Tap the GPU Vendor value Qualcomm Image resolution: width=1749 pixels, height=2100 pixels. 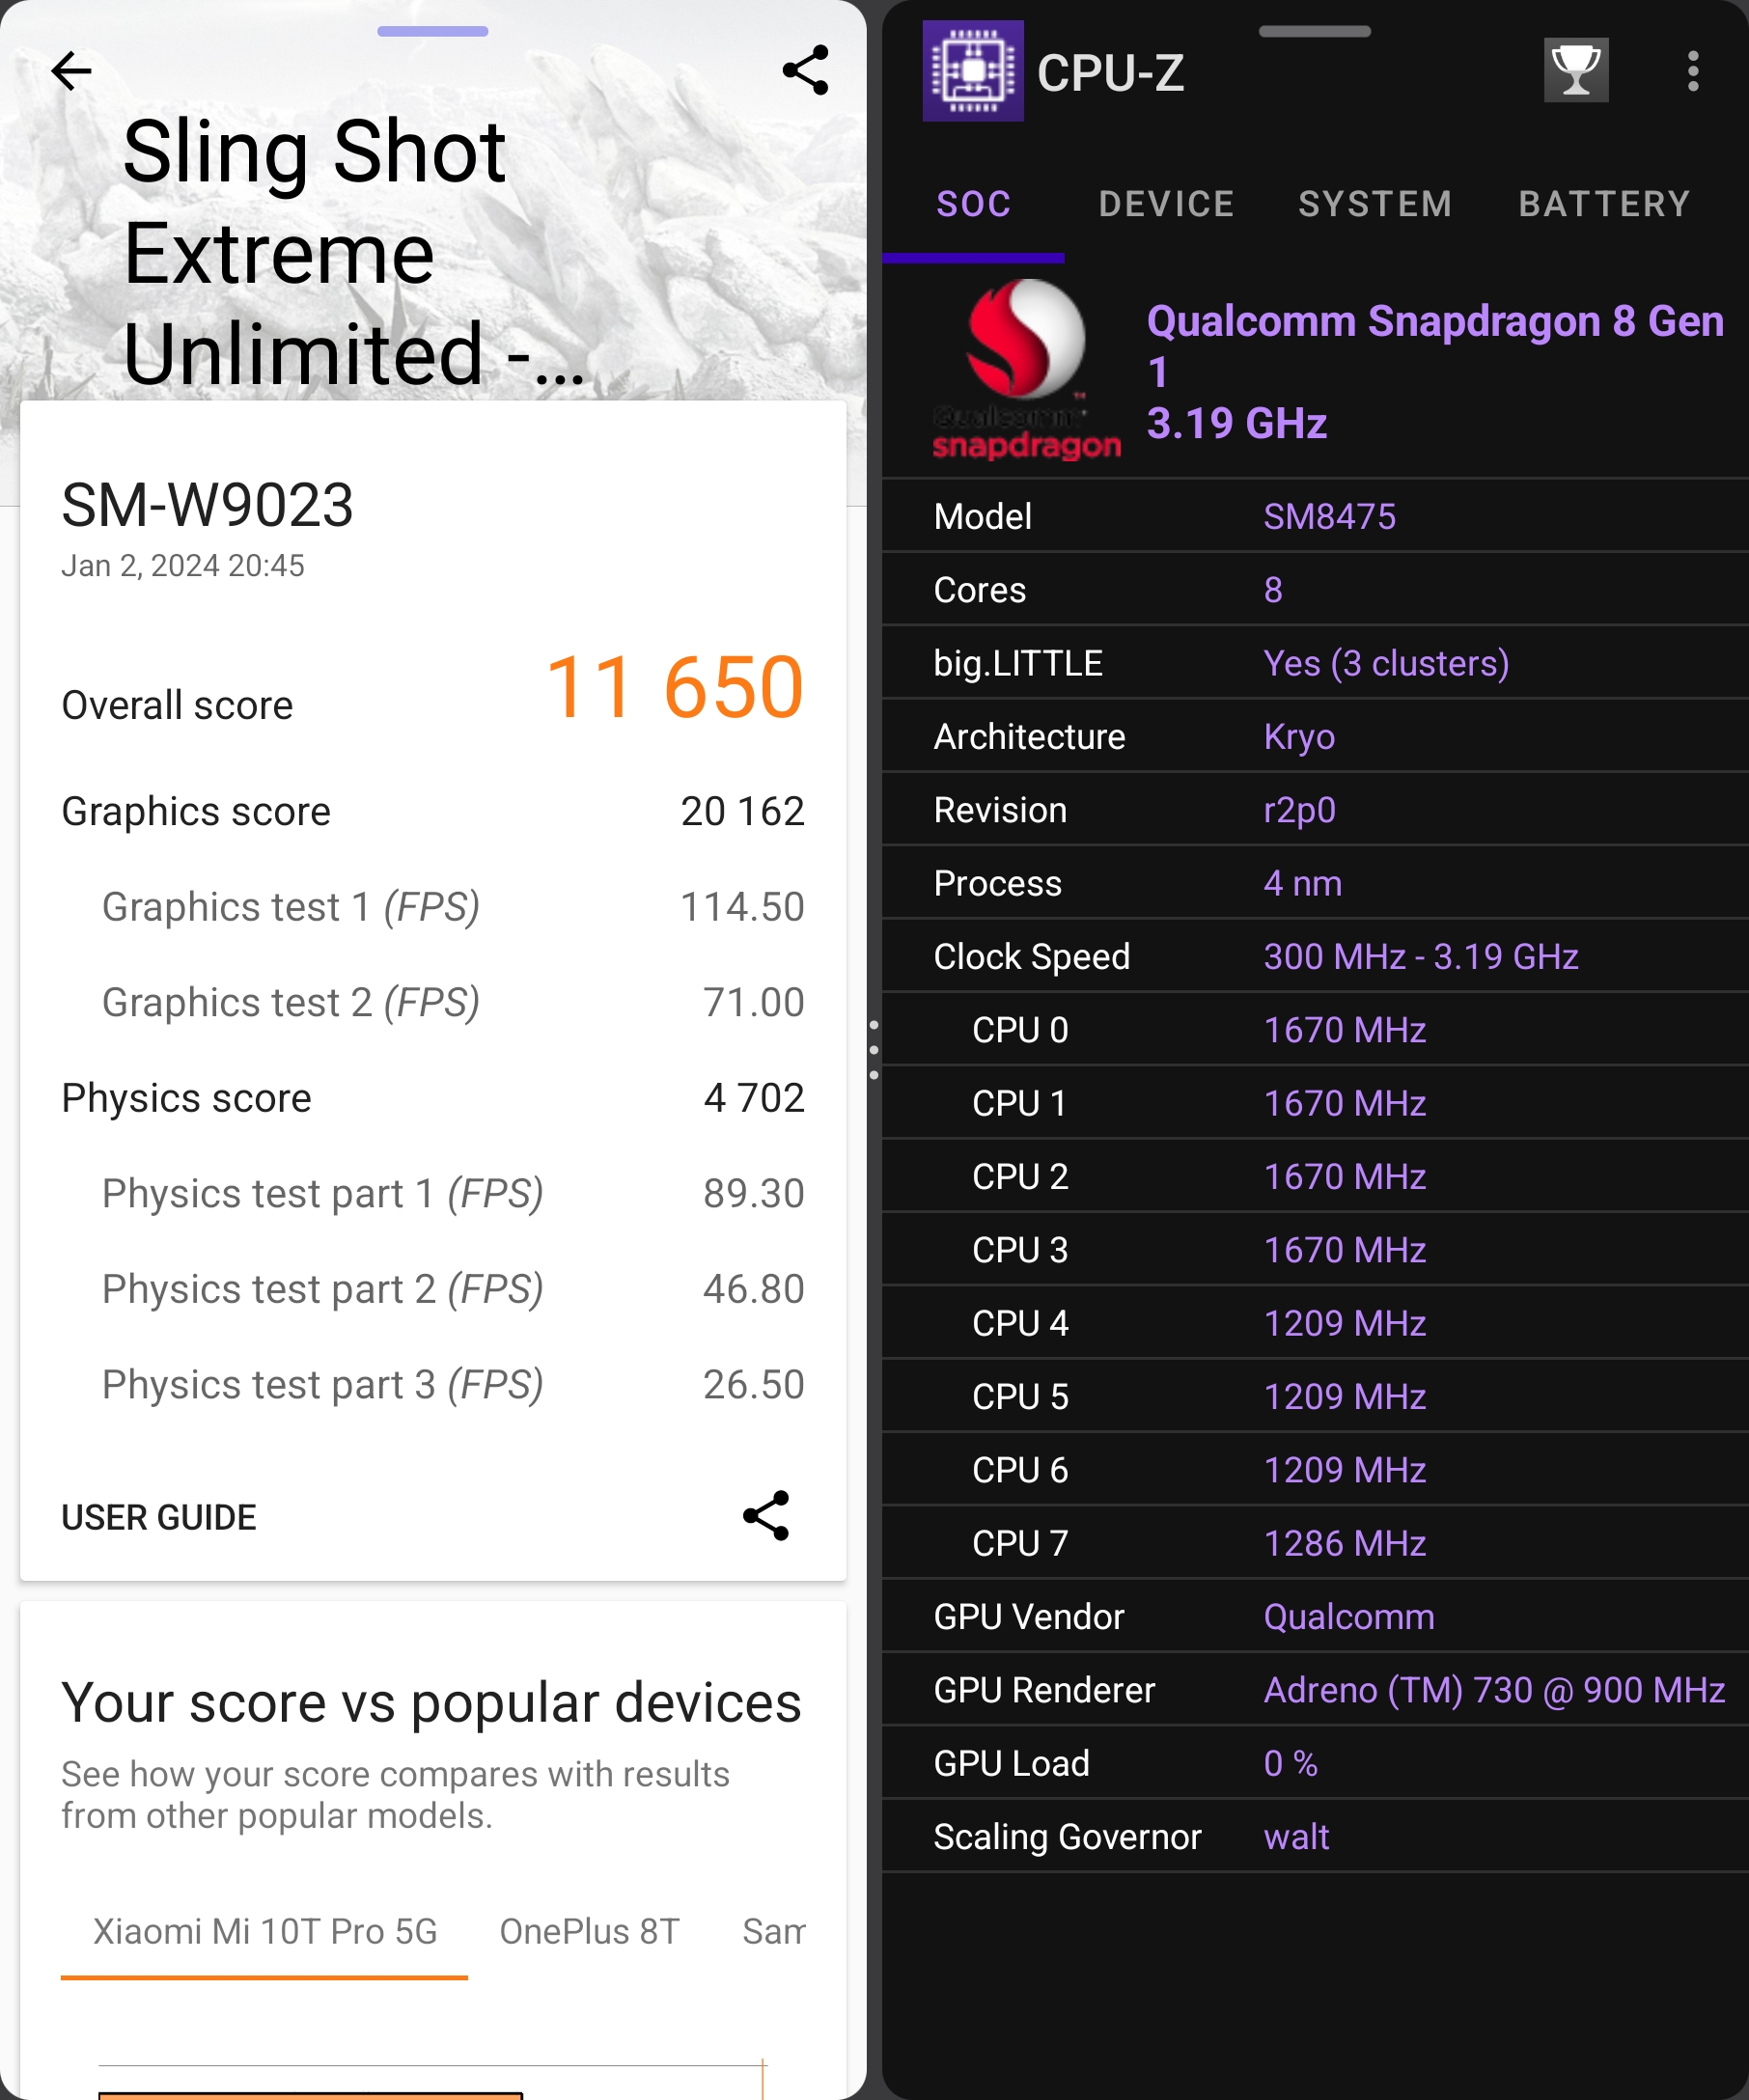[x=1349, y=1617]
